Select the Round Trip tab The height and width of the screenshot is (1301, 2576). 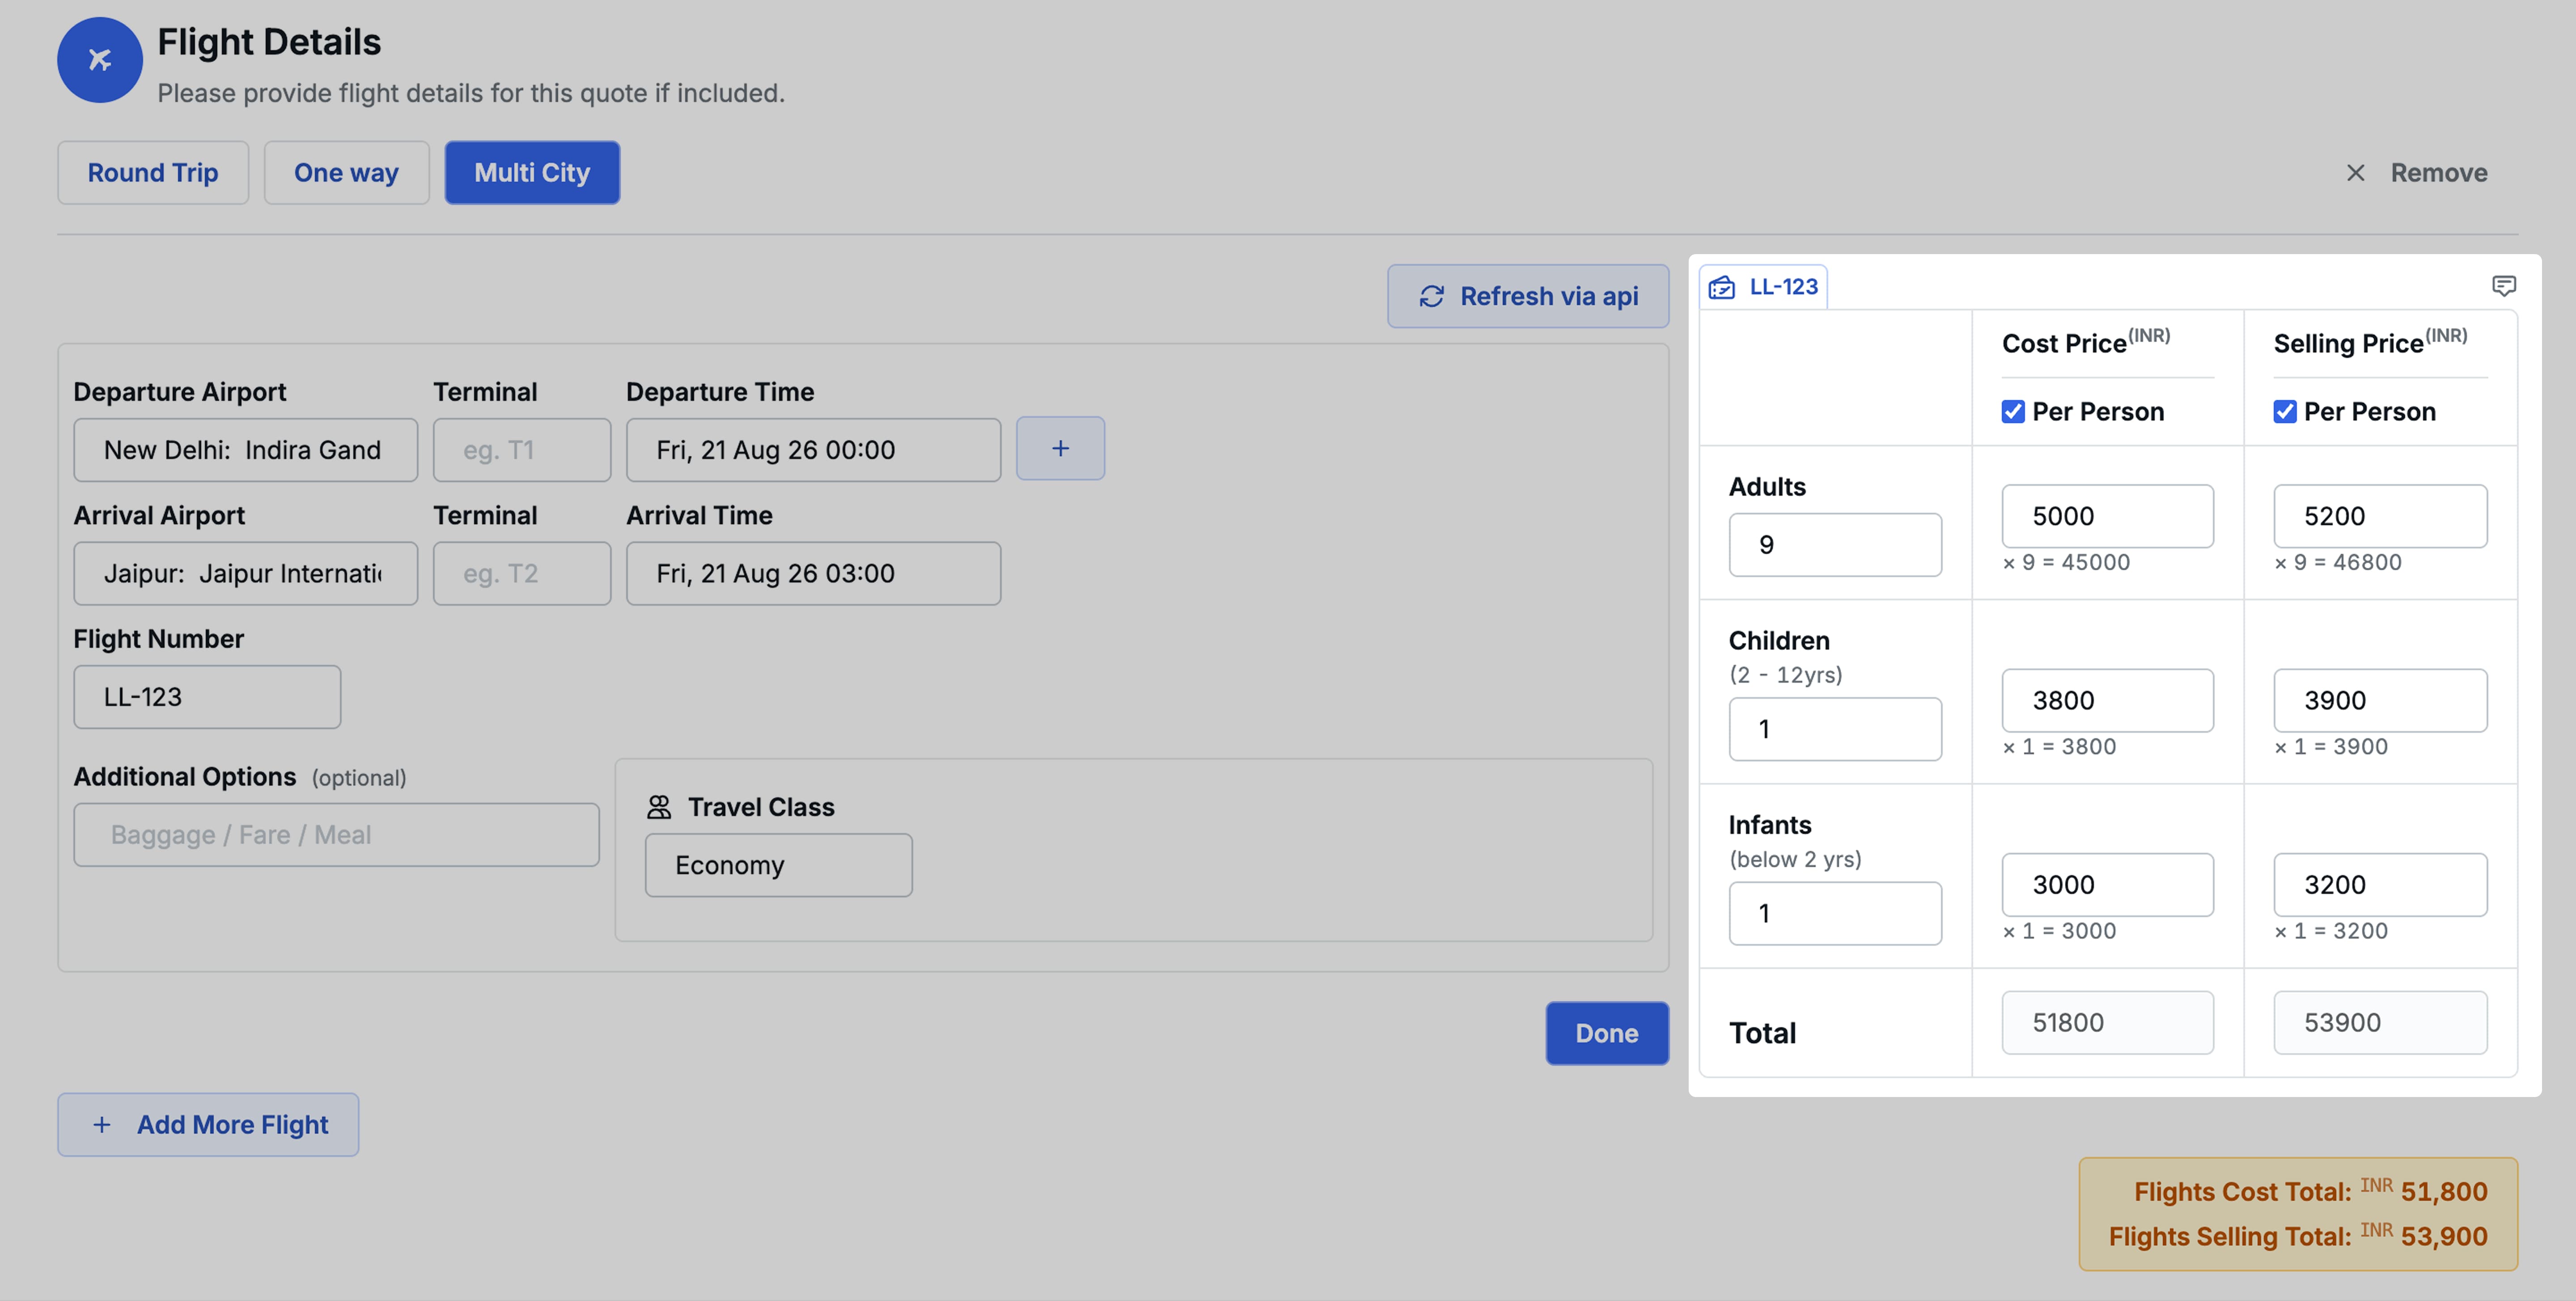pyautogui.click(x=153, y=173)
